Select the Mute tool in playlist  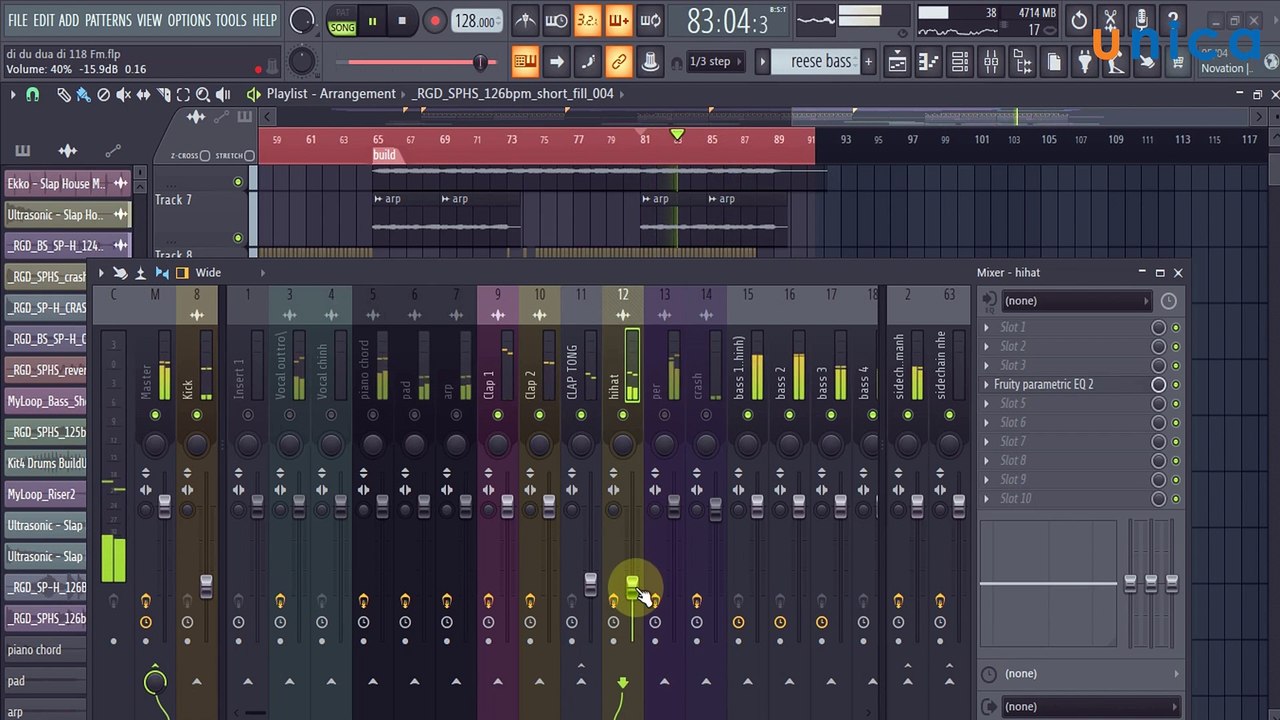123,94
